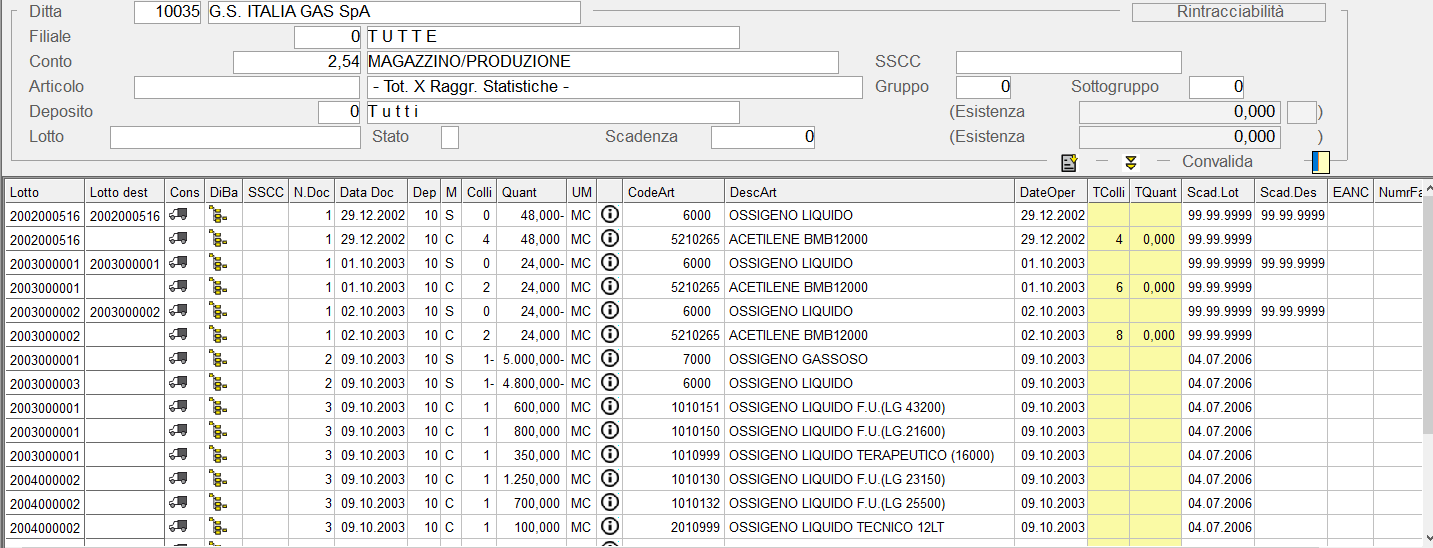Viewport: 1433px width, 548px height.
Task: Click info icon in LG 25500 row
Action: [x=609, y=503]
